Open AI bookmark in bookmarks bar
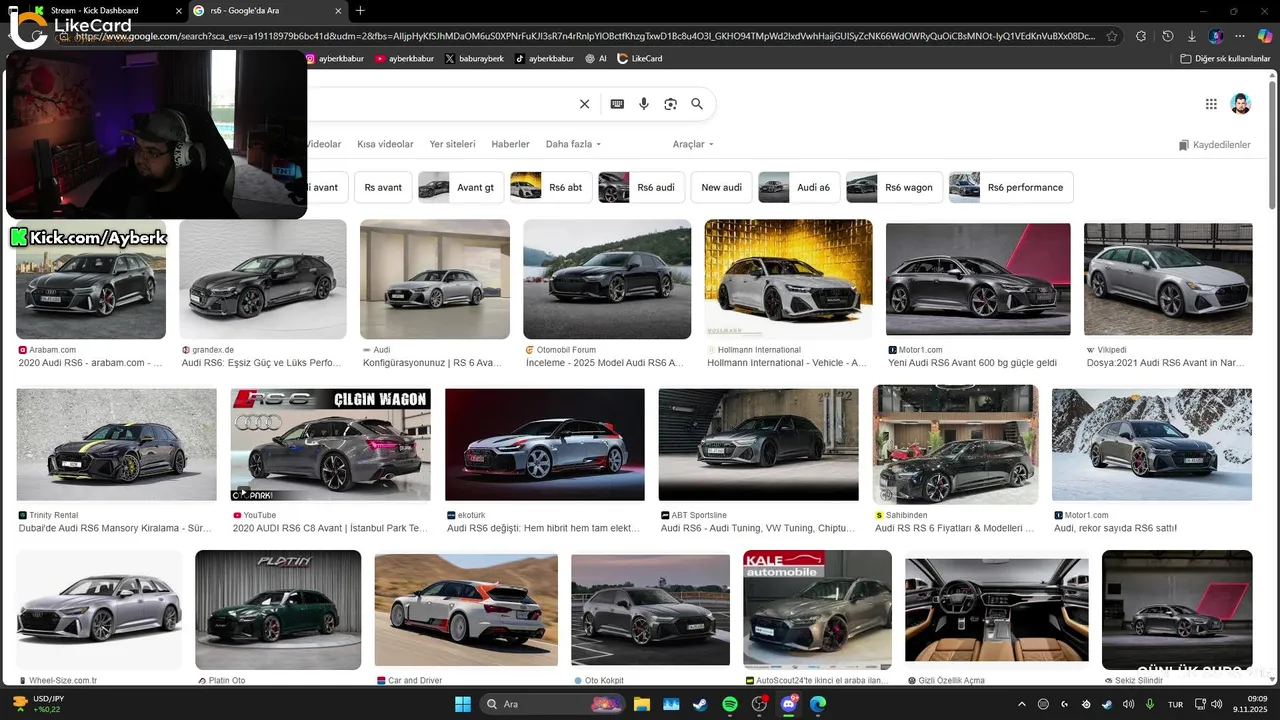The height and width of the screenshot is (720, 1280). (x=596, y=59)
